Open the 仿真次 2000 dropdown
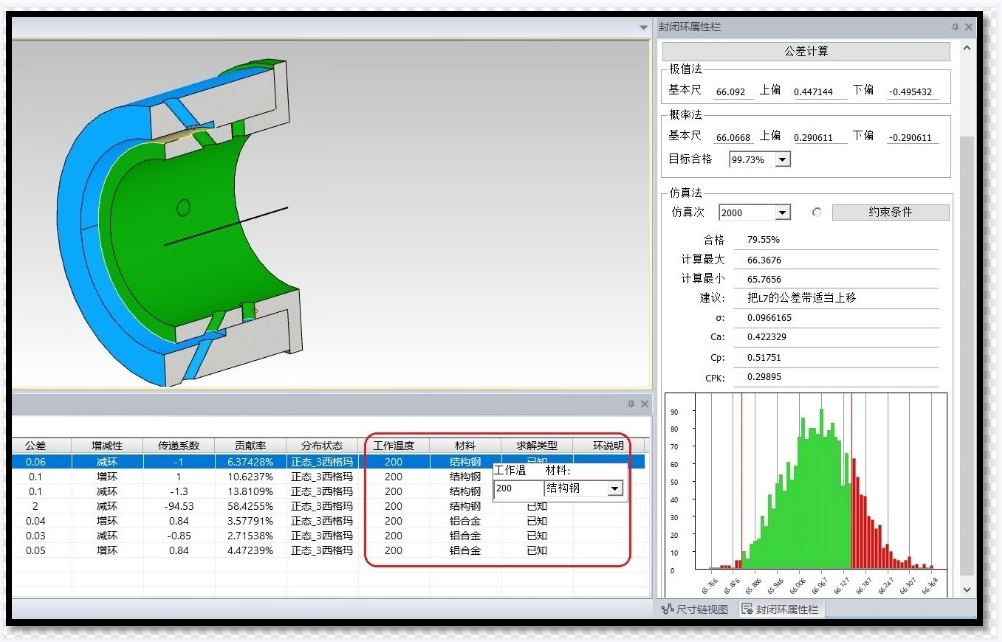The width and height of the screenshot is (1002, 642). pyautogui.click(x=782, y=213)
